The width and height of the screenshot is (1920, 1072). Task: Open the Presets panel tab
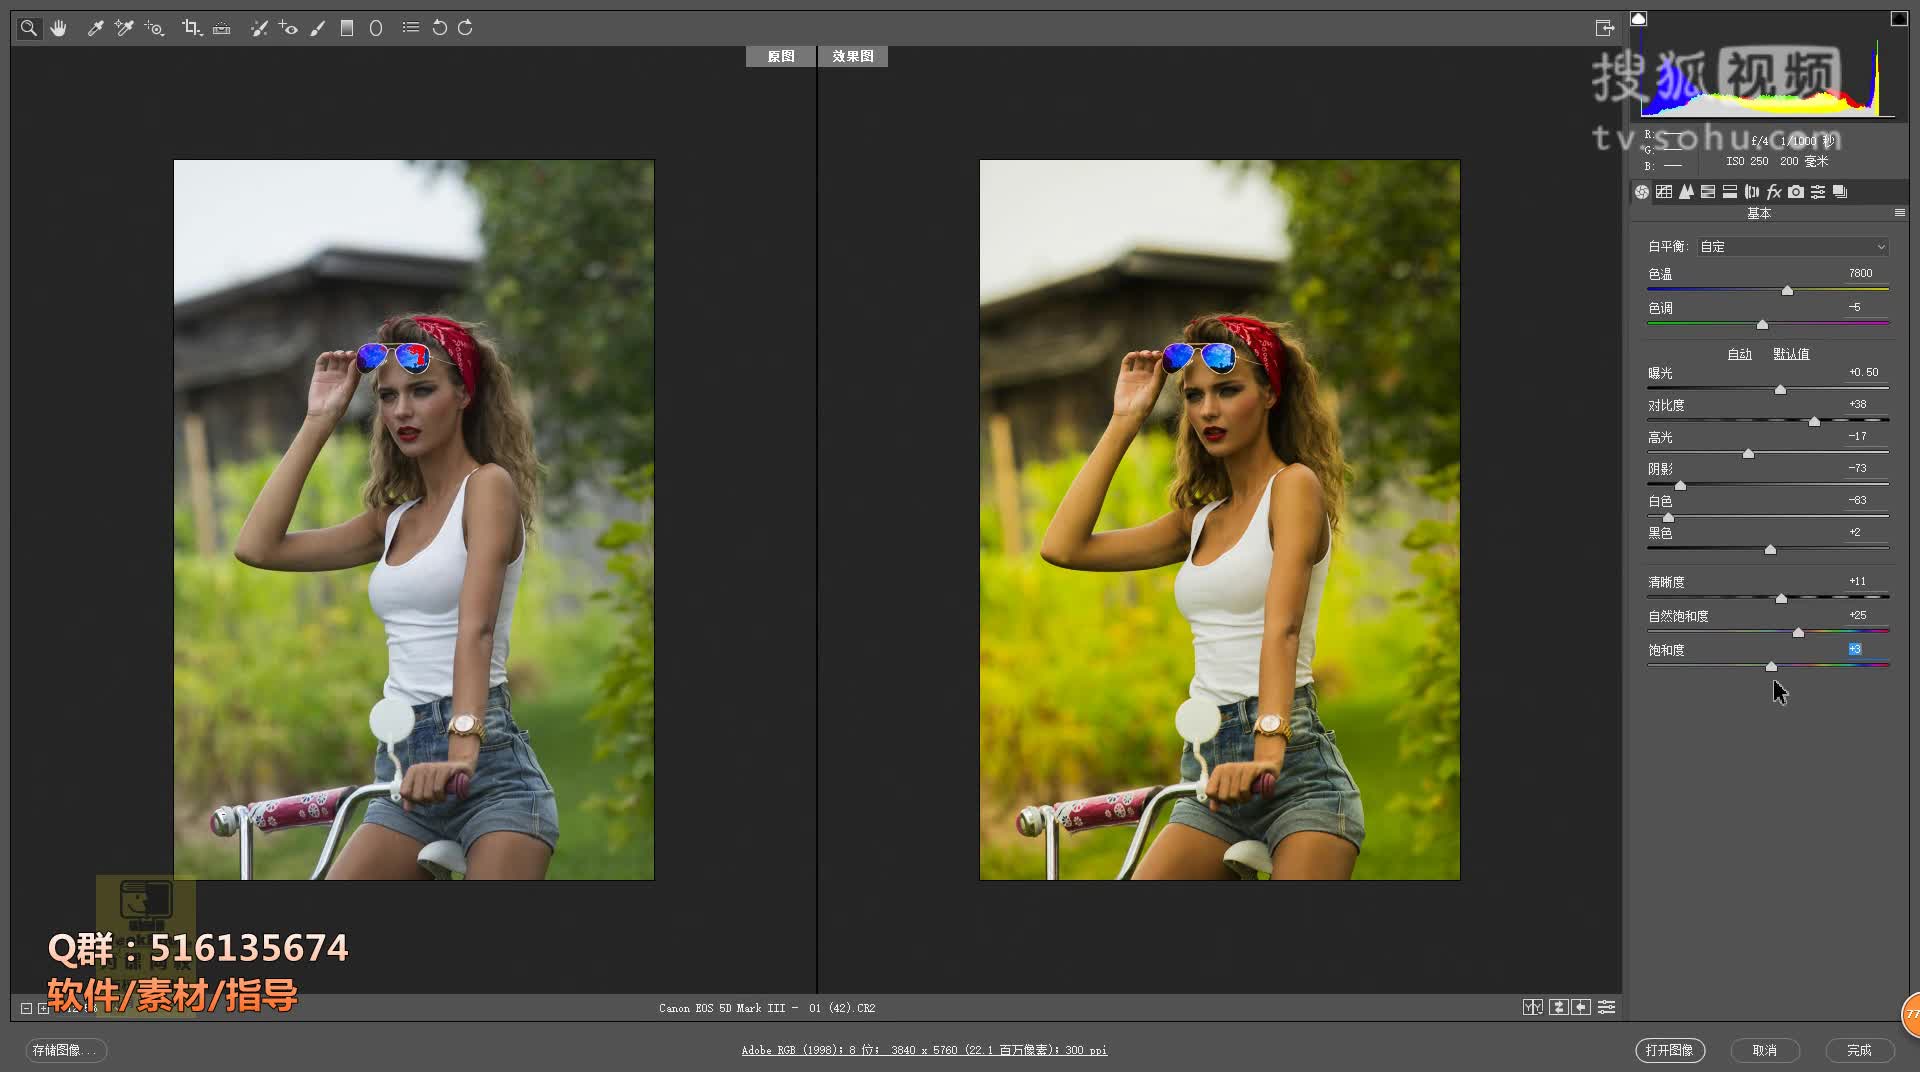(x=1818, y=192)
